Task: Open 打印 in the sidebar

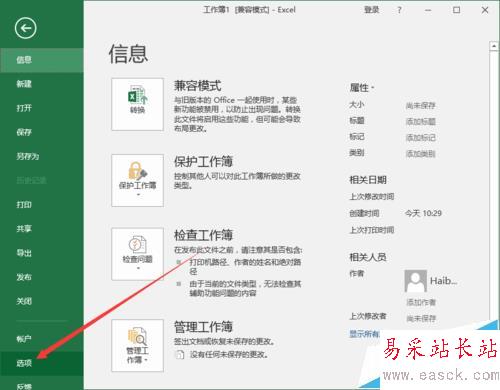Action: [x=42, y=205]
